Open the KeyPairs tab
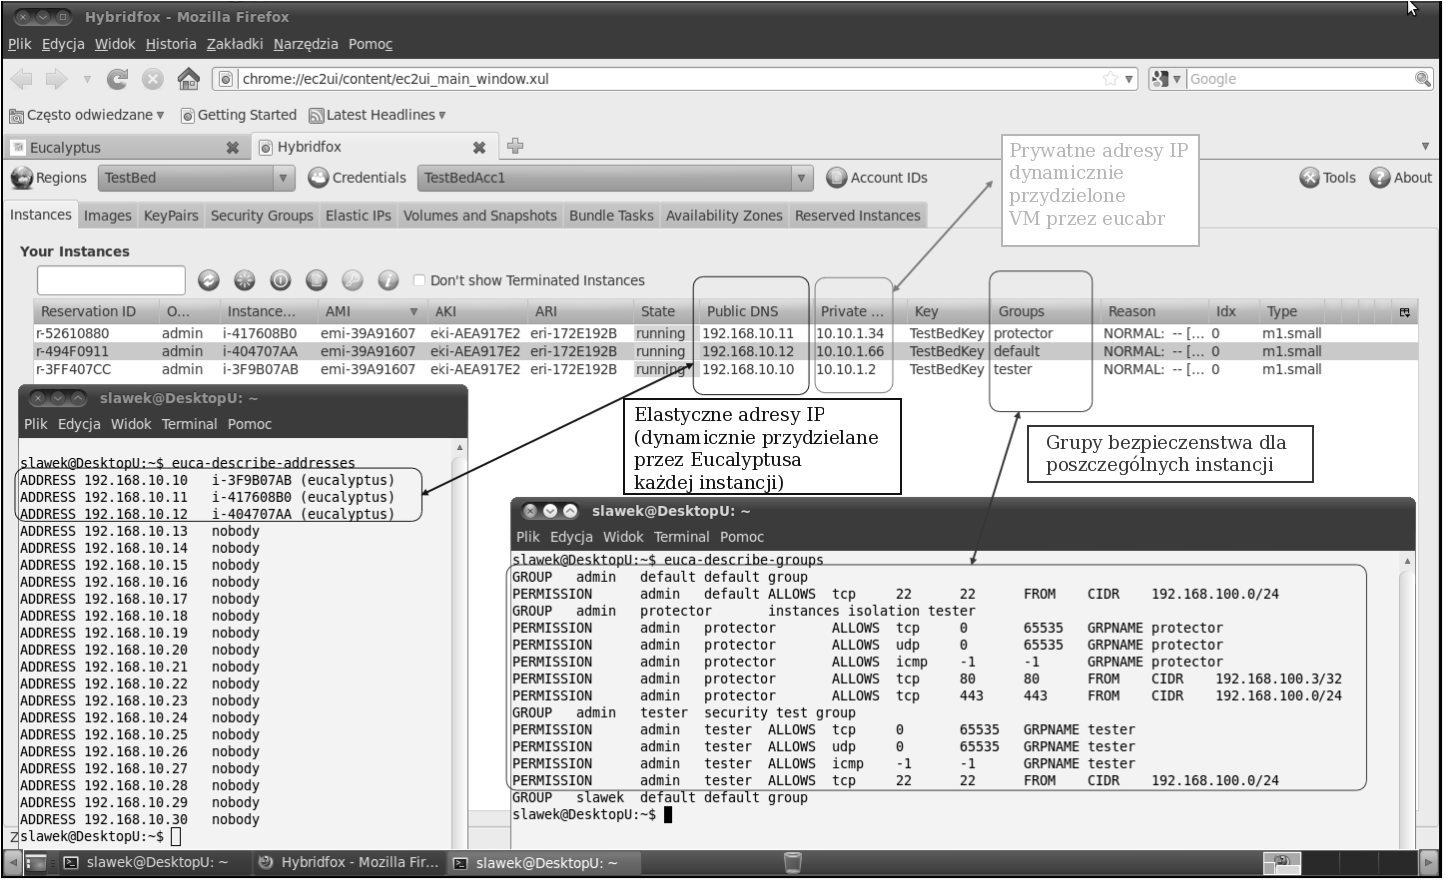 (x=171, y=215)
